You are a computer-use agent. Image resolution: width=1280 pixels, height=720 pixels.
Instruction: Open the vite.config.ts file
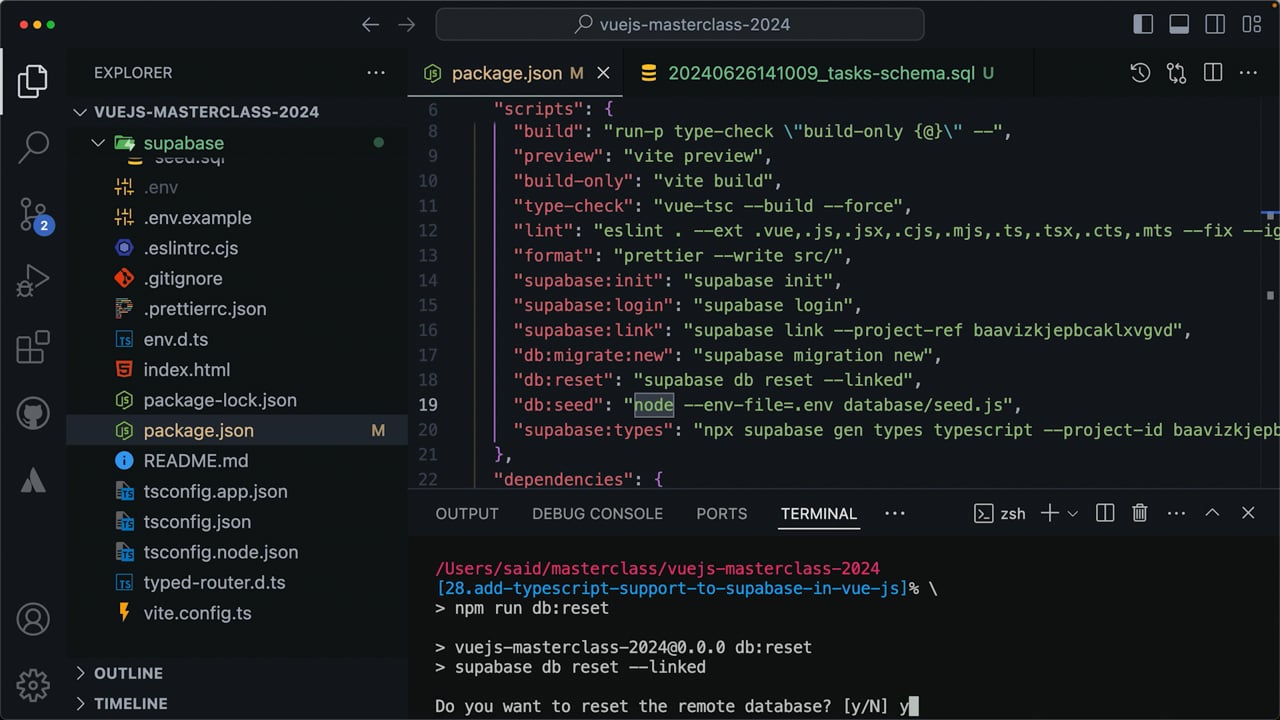point(237,613)
